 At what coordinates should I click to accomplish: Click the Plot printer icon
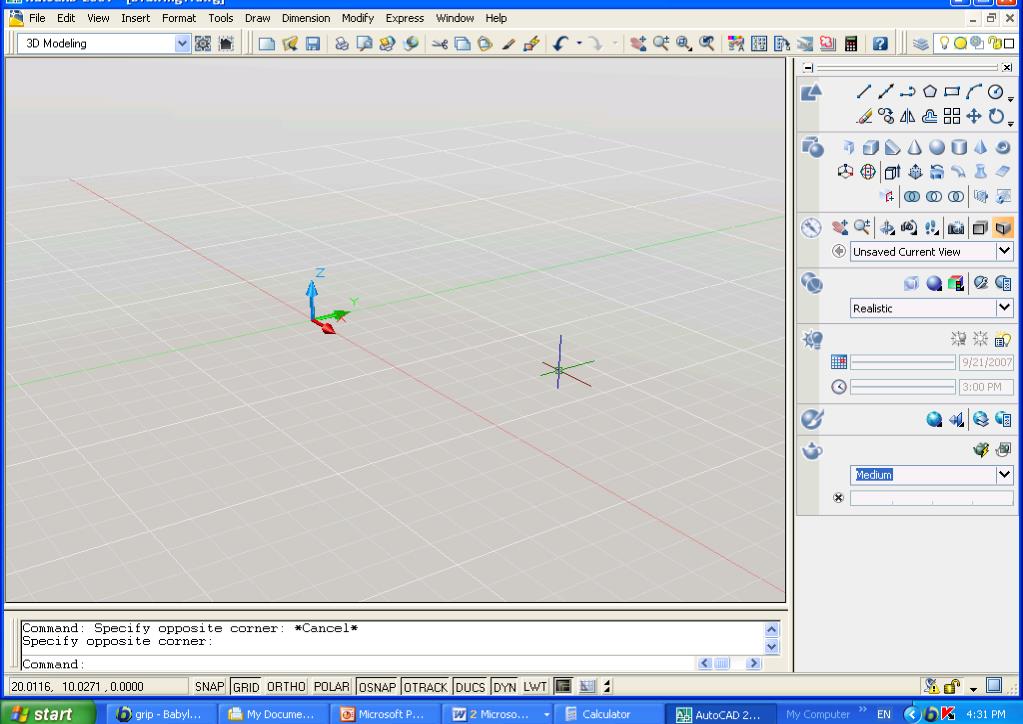[341, 44]
